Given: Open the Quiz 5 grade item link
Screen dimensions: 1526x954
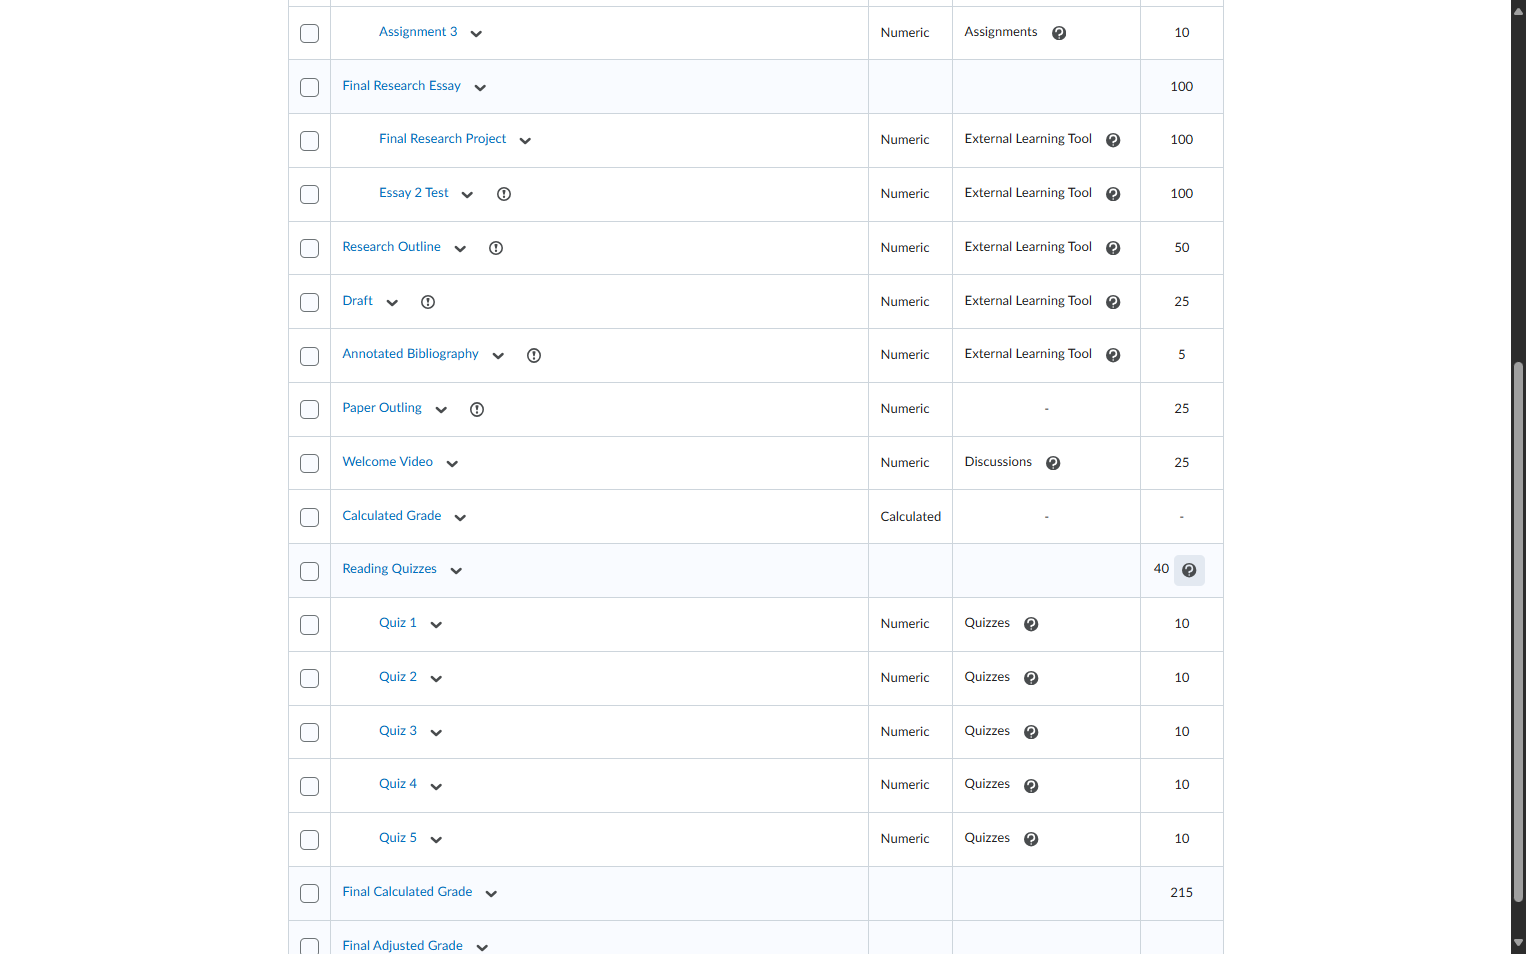Looking at the screenshot, I should [397, 838].
